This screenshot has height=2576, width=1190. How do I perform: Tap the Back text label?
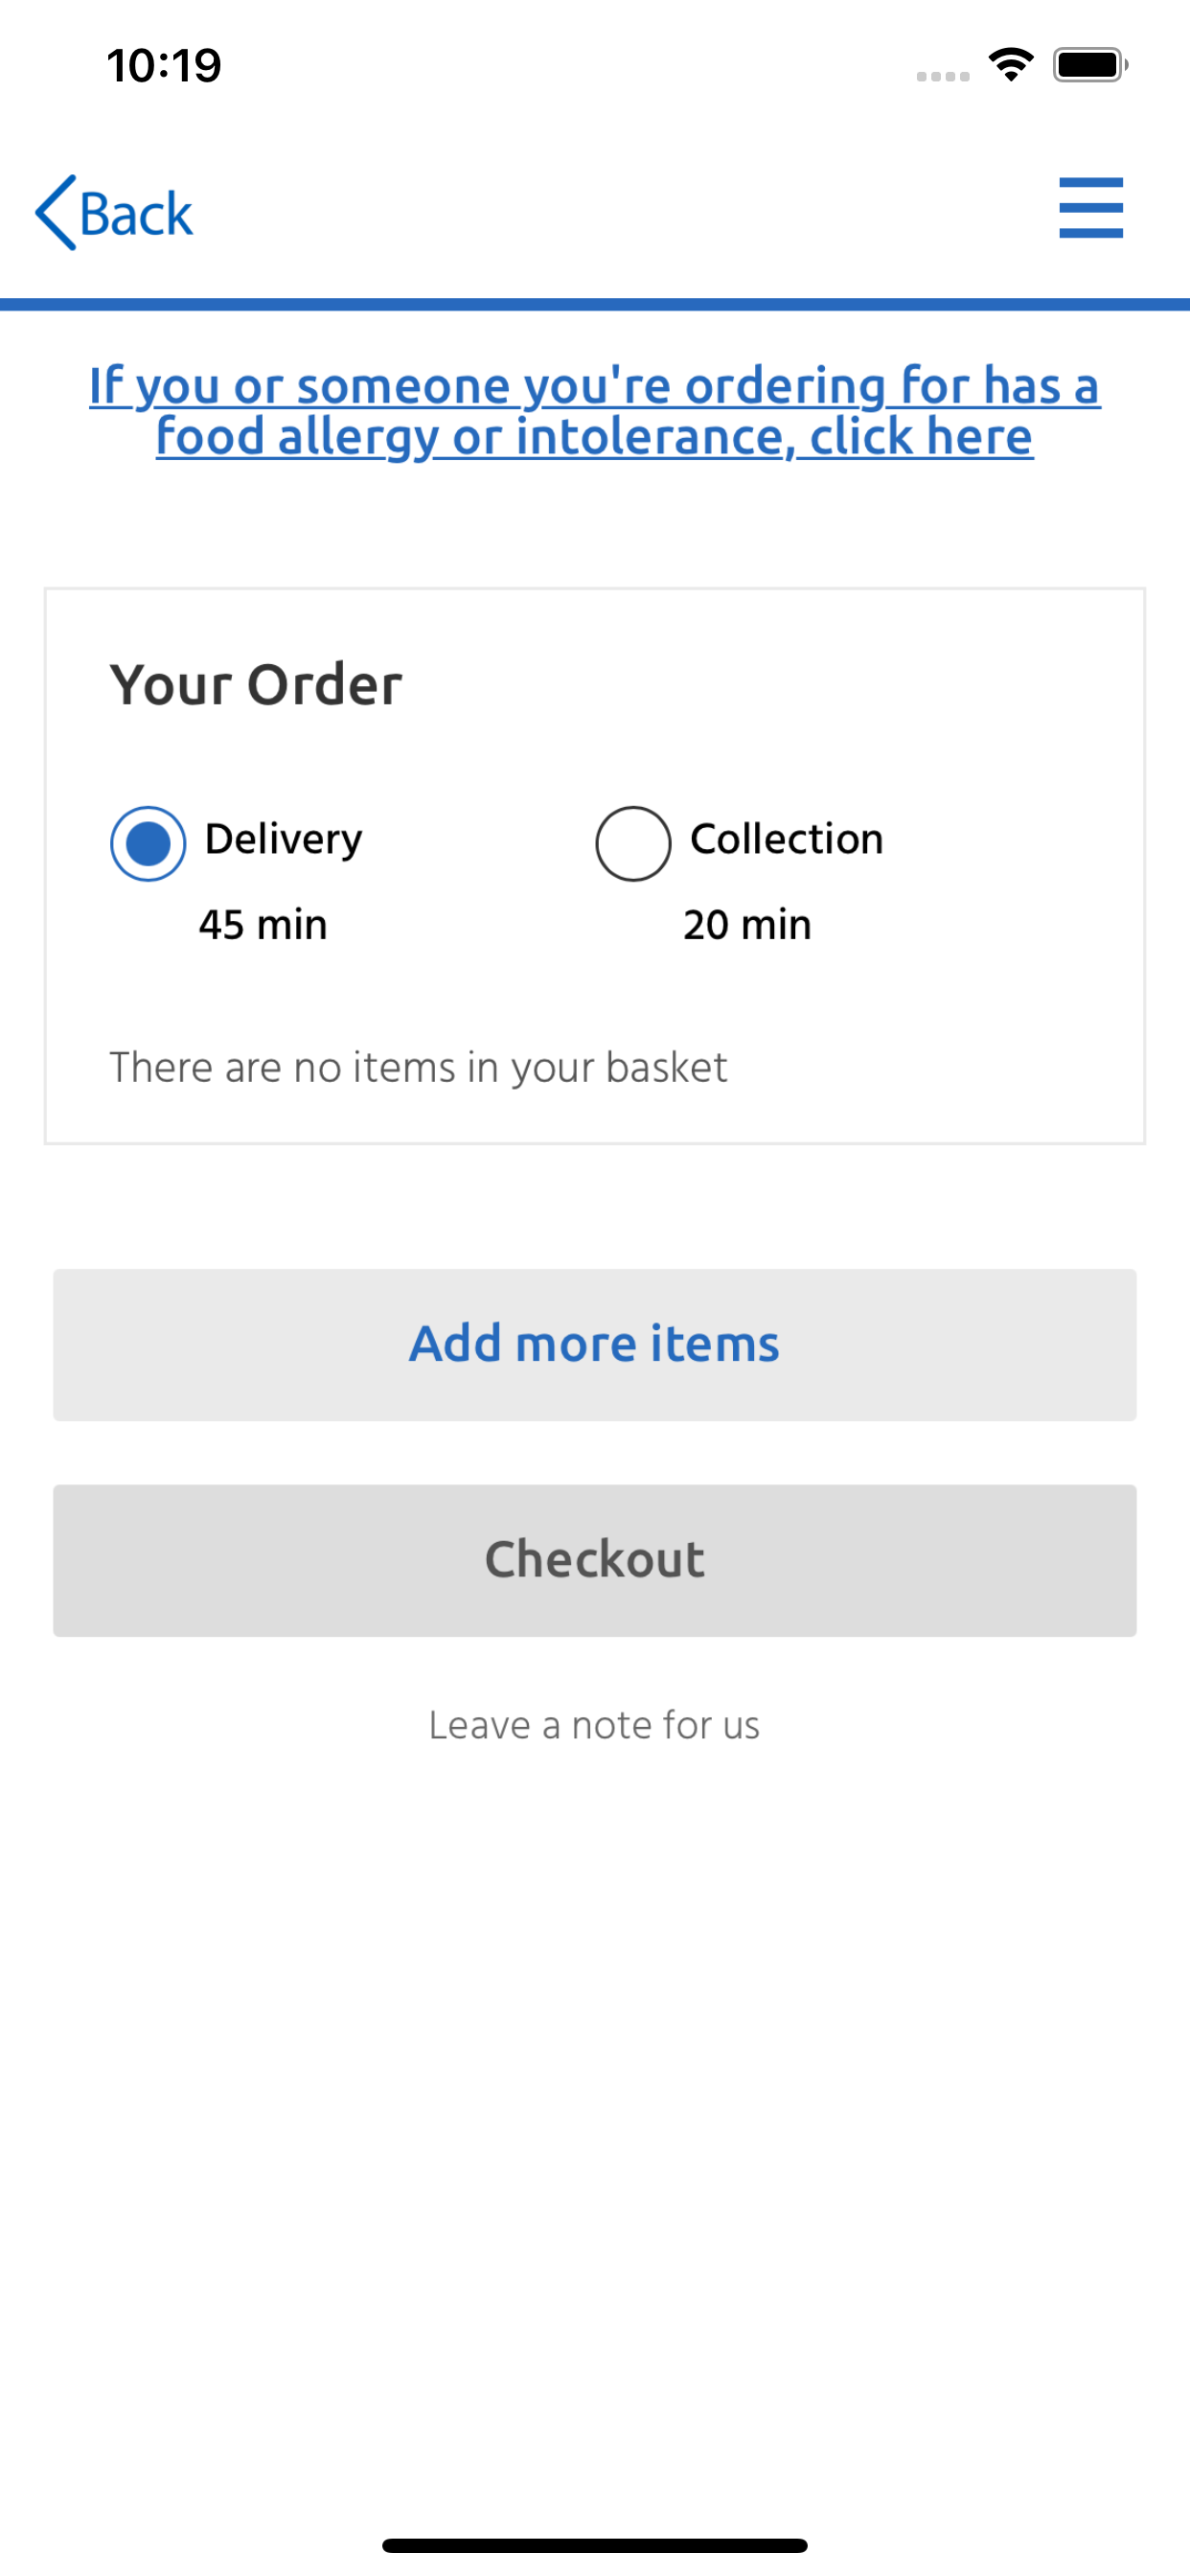click(136, 214)
